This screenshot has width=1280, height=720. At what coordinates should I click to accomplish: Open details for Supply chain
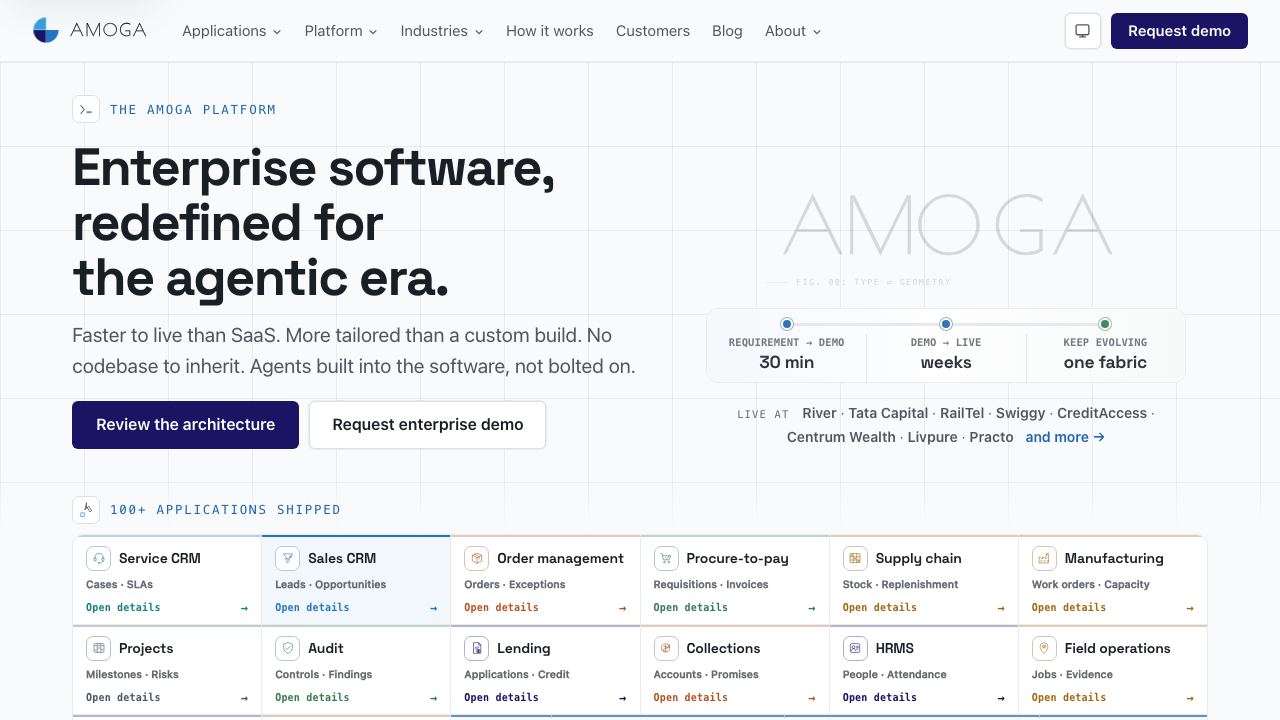pos(880,607)
